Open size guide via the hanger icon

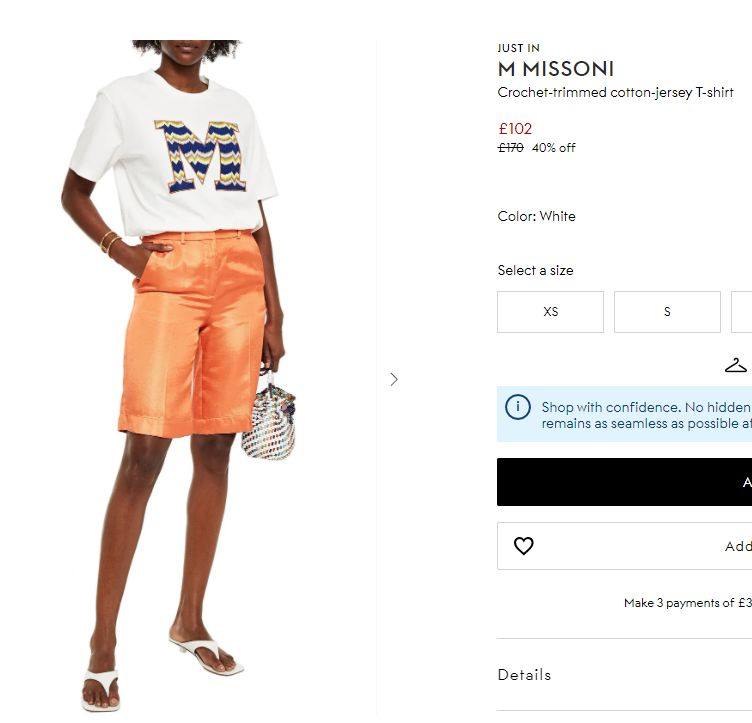[x=736, y=365]
